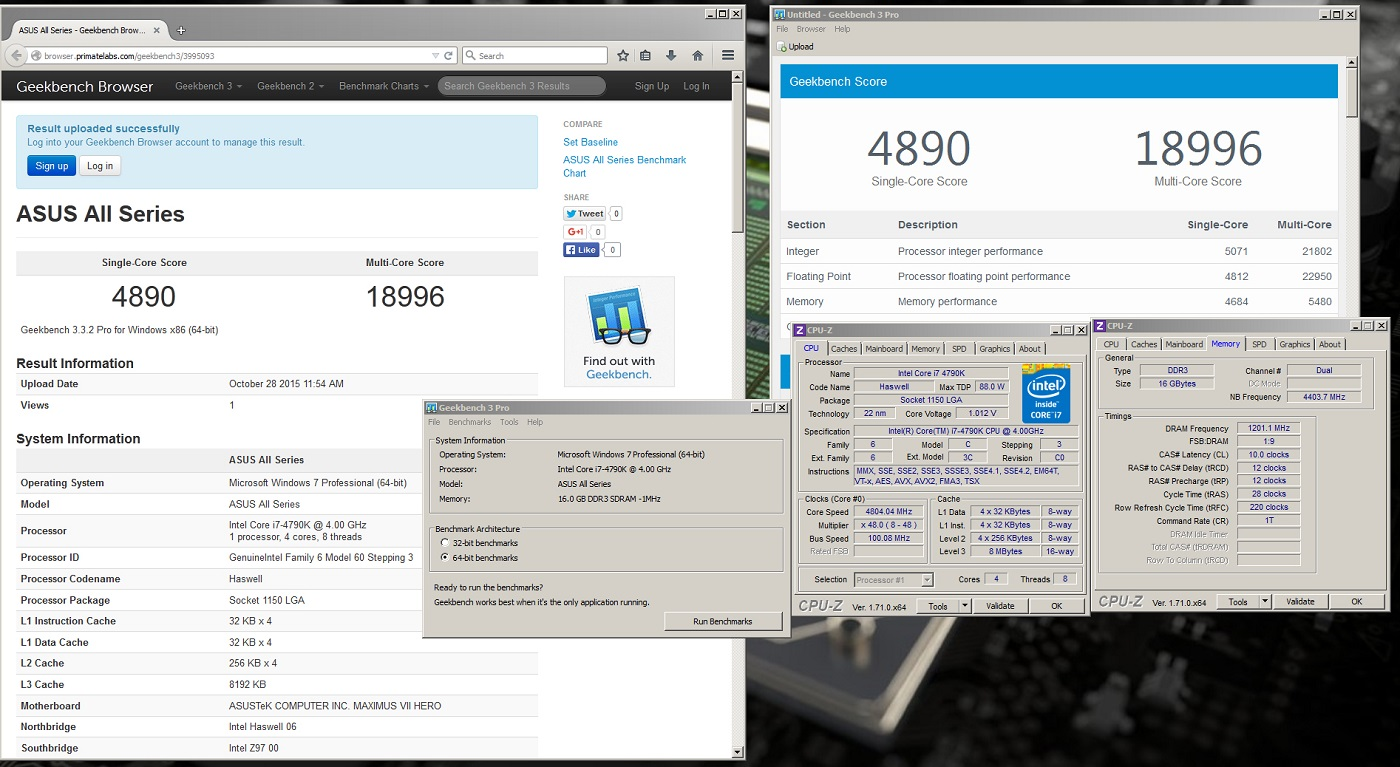Open Tools dropdown arrow in CPU-Z CPU window

click(964, 606)
